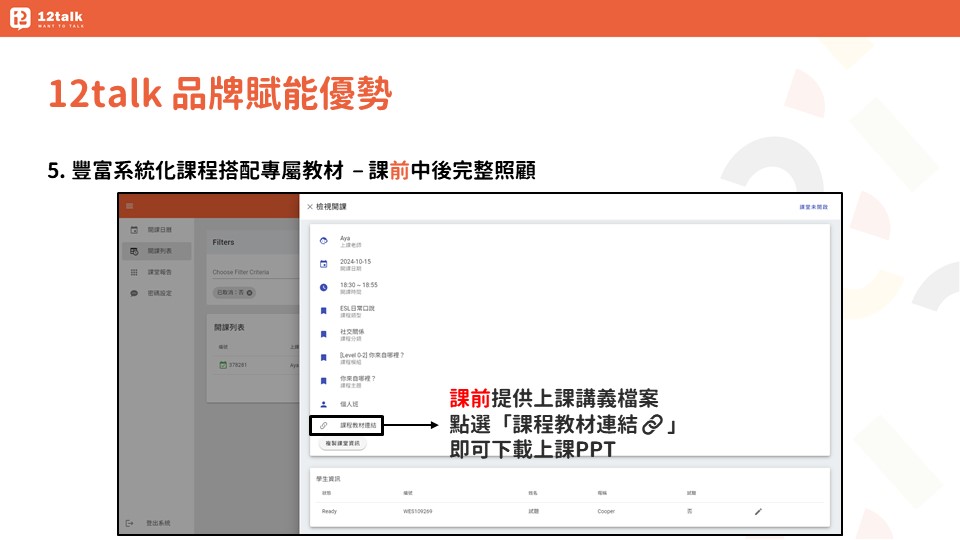Screen dimensions: 960x540
Task: Close the 檢視開課 panel with the X
Action: click(310, 207)
